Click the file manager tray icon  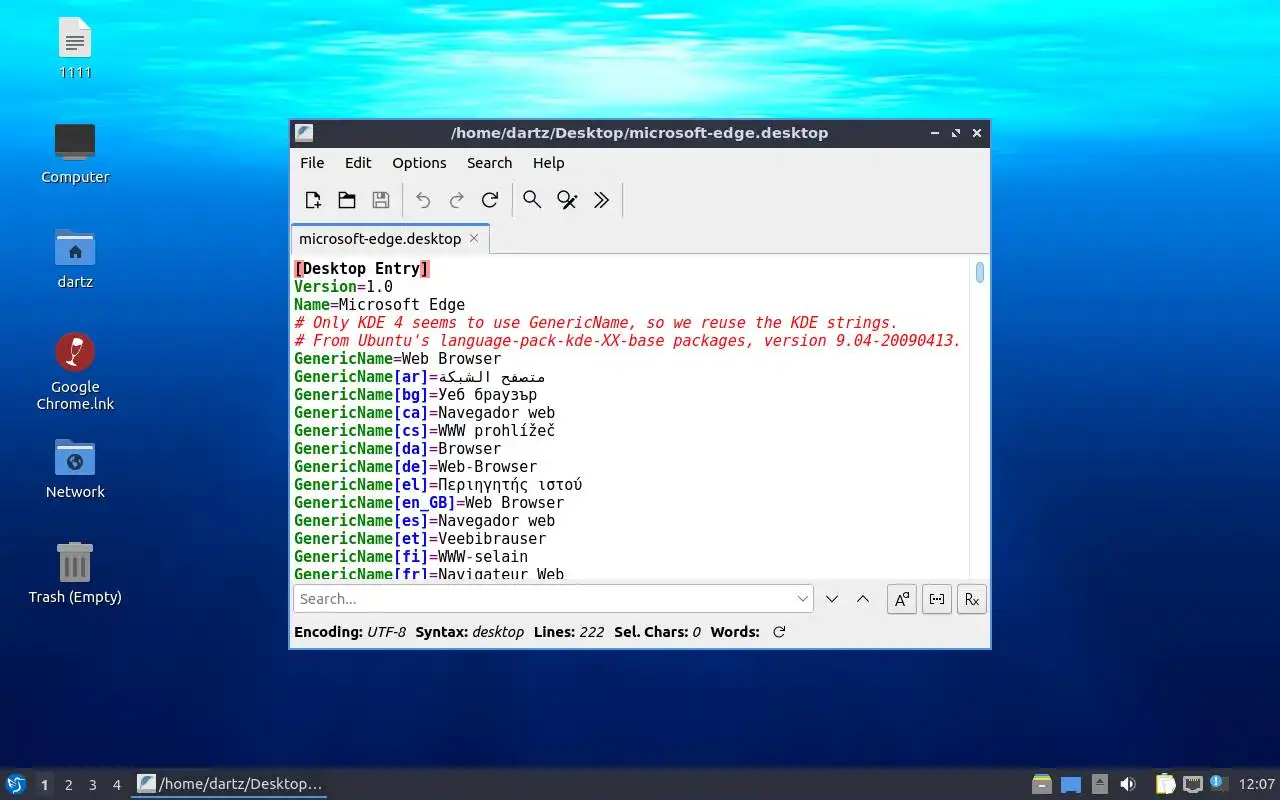1042,784
